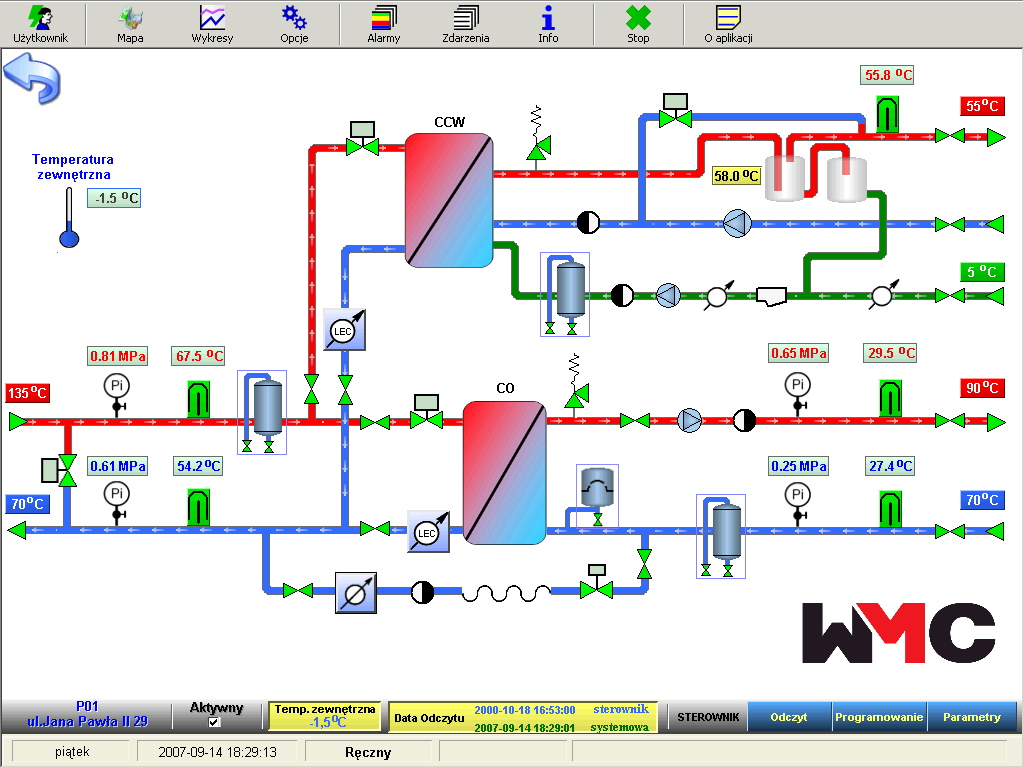Click the yellow 58.0 °C tank reading
The width and height of the screenshot is (1023, 767).
click(737, 176)
